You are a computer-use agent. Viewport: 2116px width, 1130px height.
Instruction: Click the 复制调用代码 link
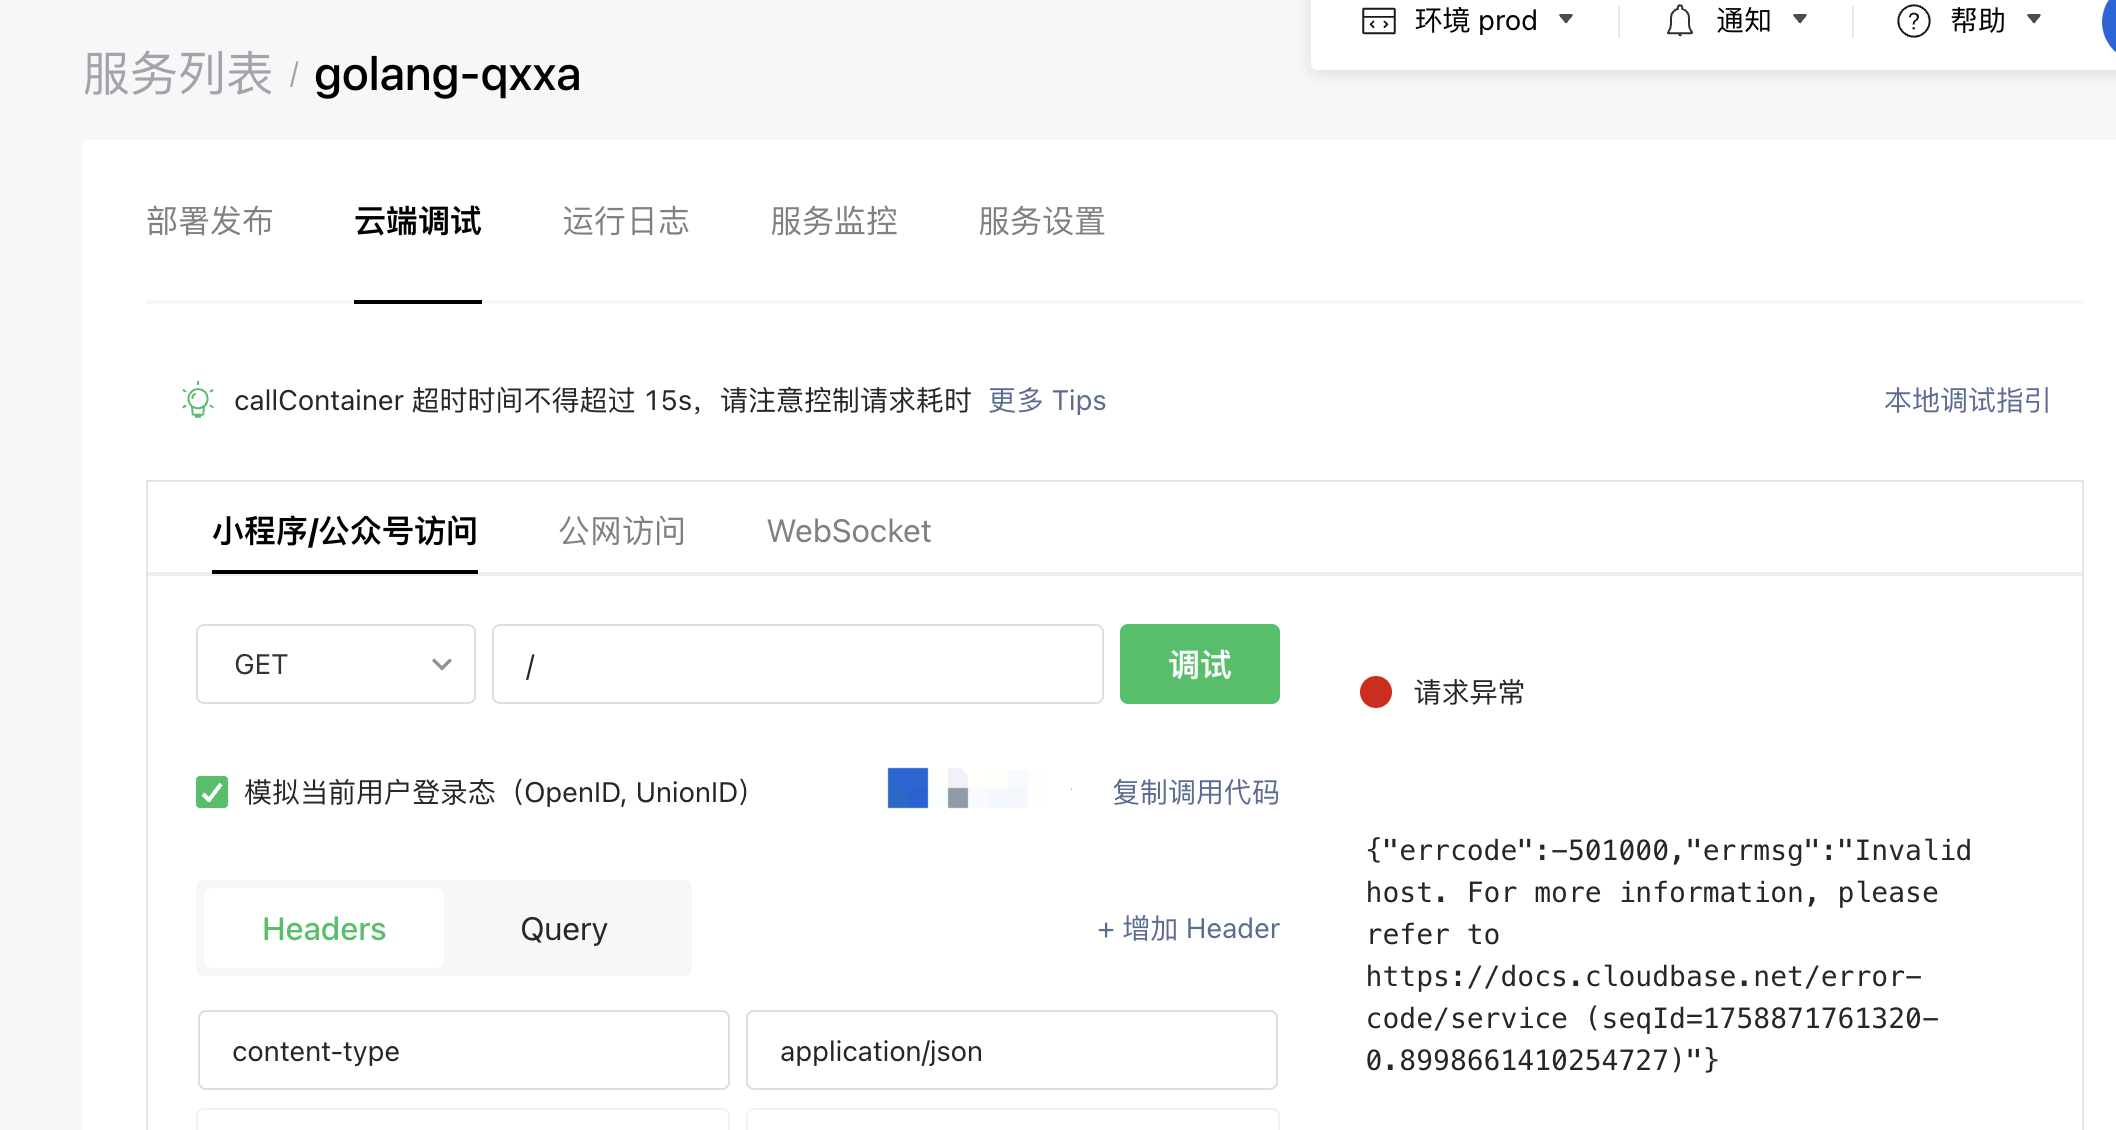point(1195,792)
